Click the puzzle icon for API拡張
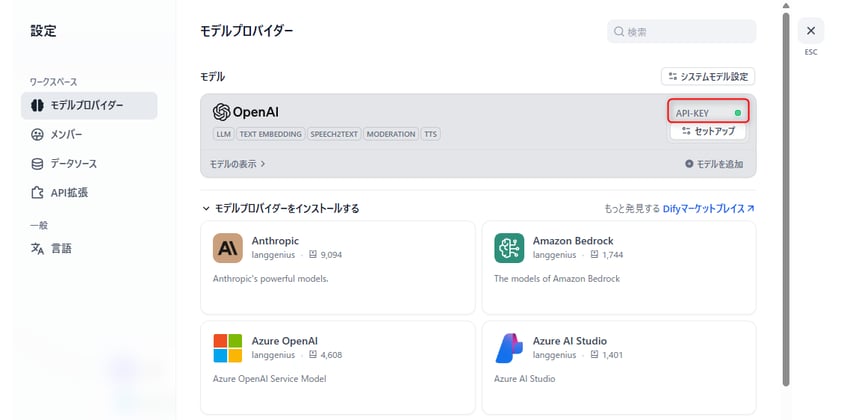This screenshot has width=844, height=420. (37, 193)
